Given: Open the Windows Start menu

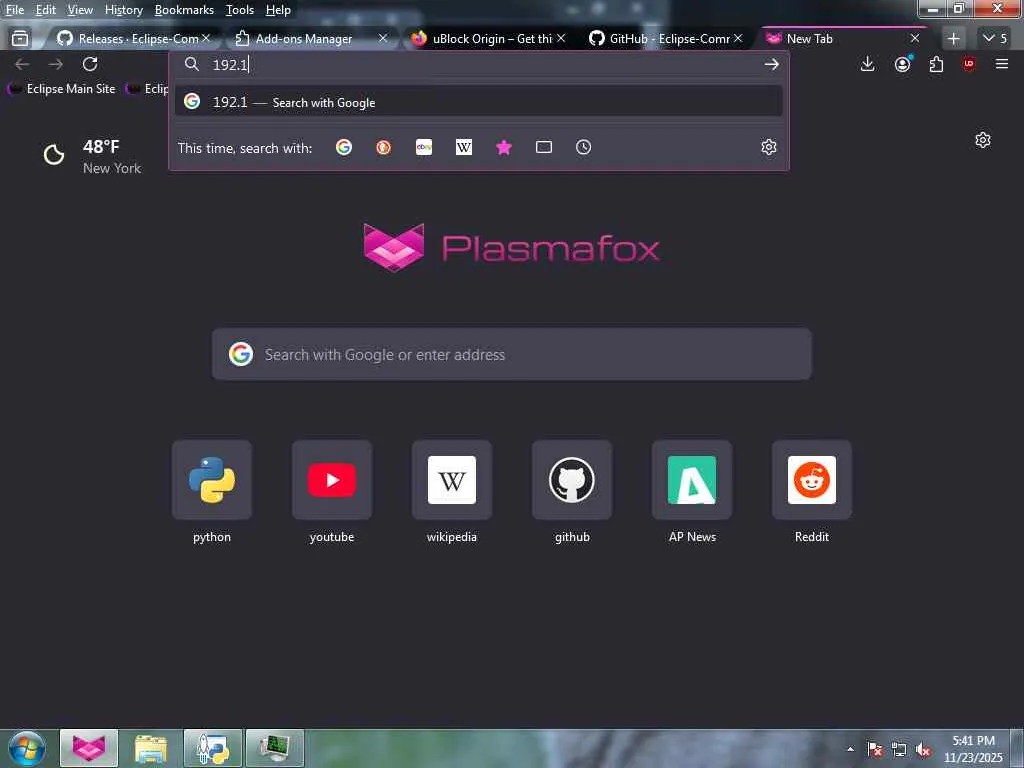Looking at the screenshot, I should pyautogui.click(x=27, y=748).
